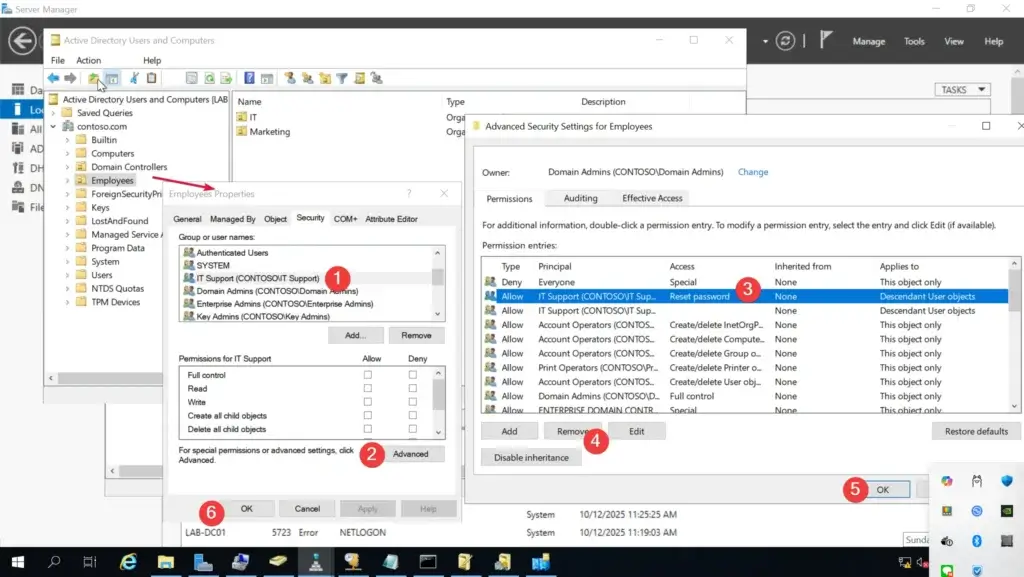This screenshot has width=1024, height=577.
Task: Open the Windows Start menu
Action: coord(18,562)
